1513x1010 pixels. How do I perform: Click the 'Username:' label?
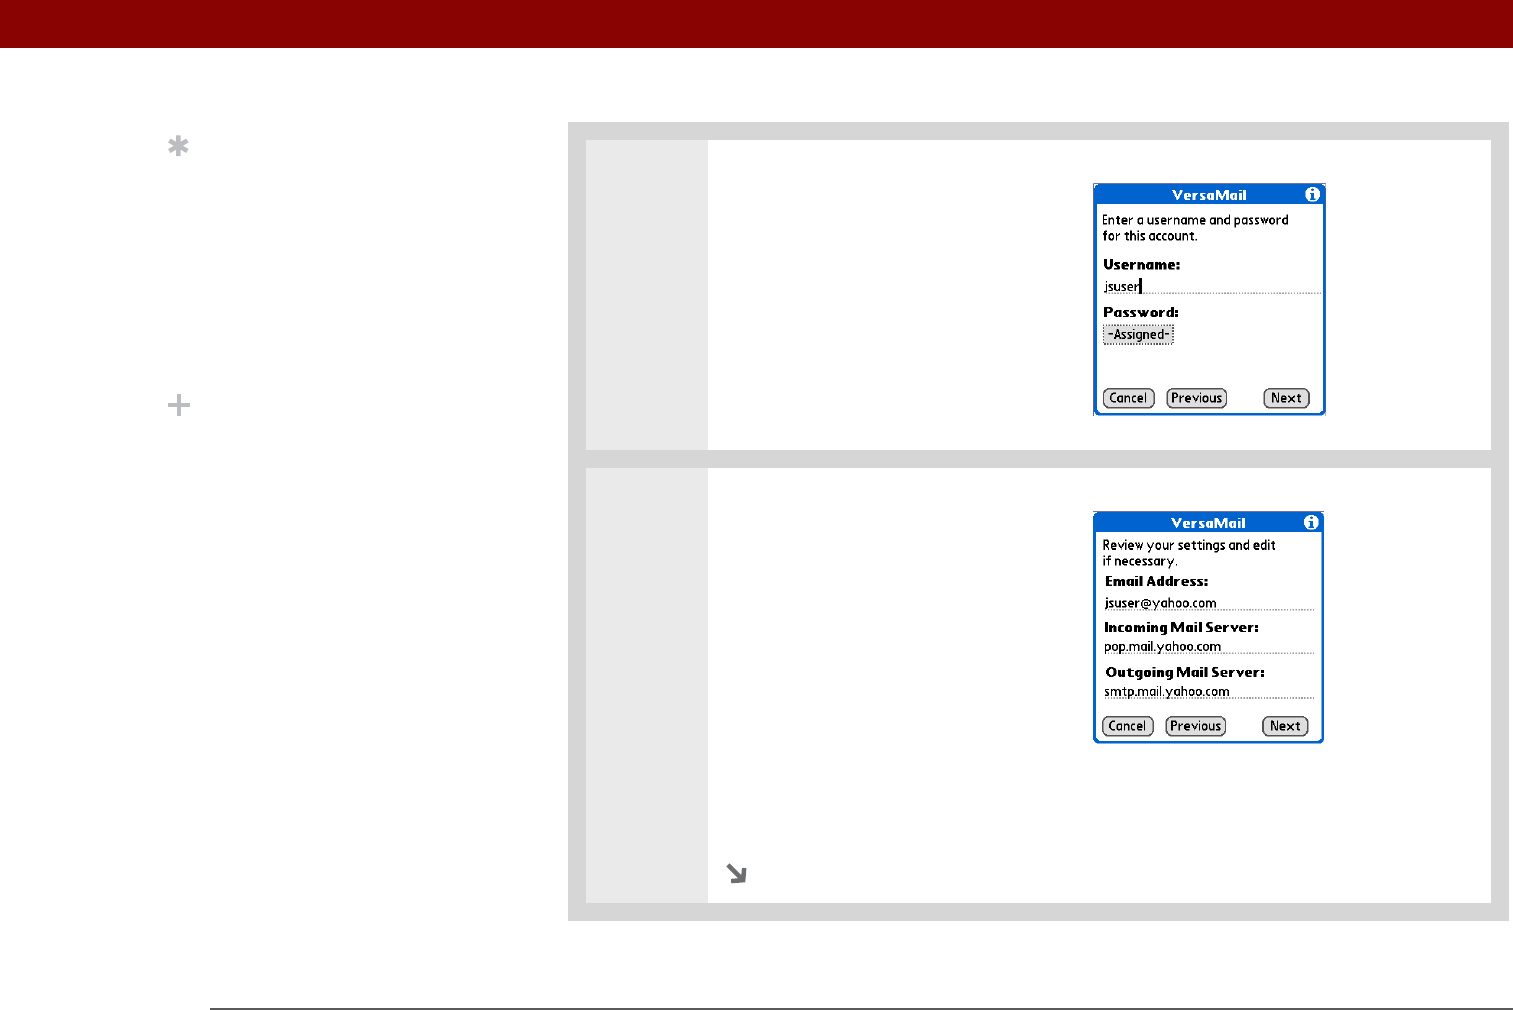[x=1141, y=265]
